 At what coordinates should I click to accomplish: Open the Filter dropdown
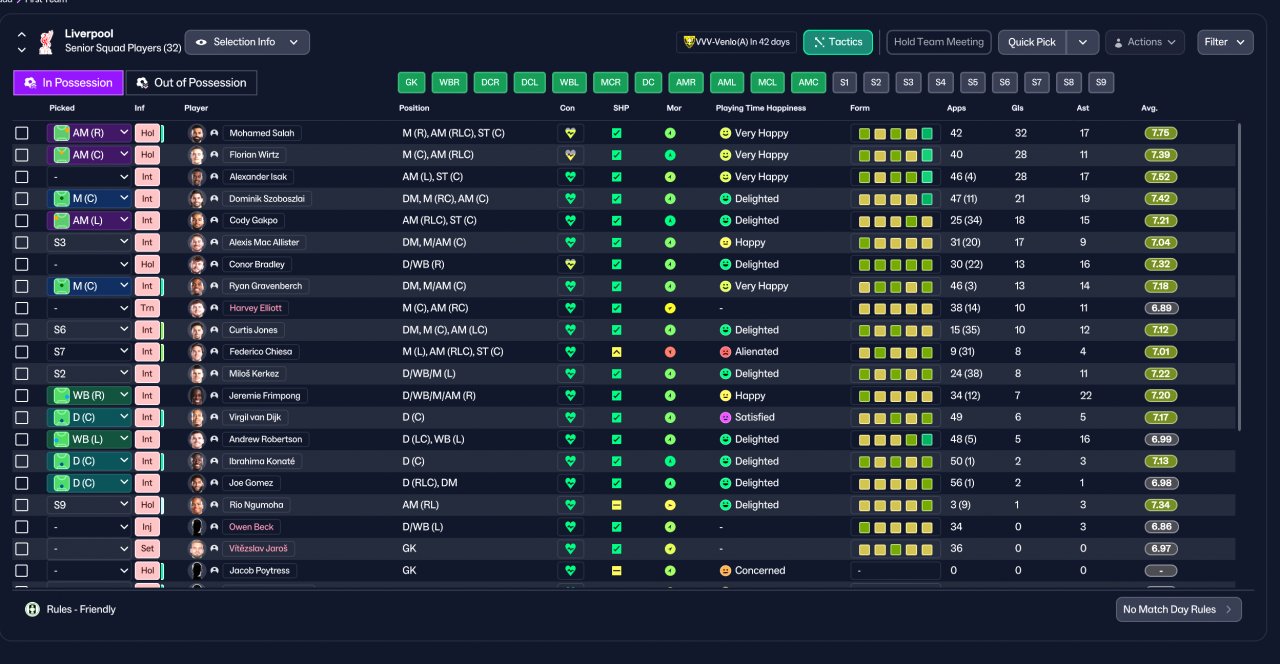pyautogui.click(x=1225, y=42)
